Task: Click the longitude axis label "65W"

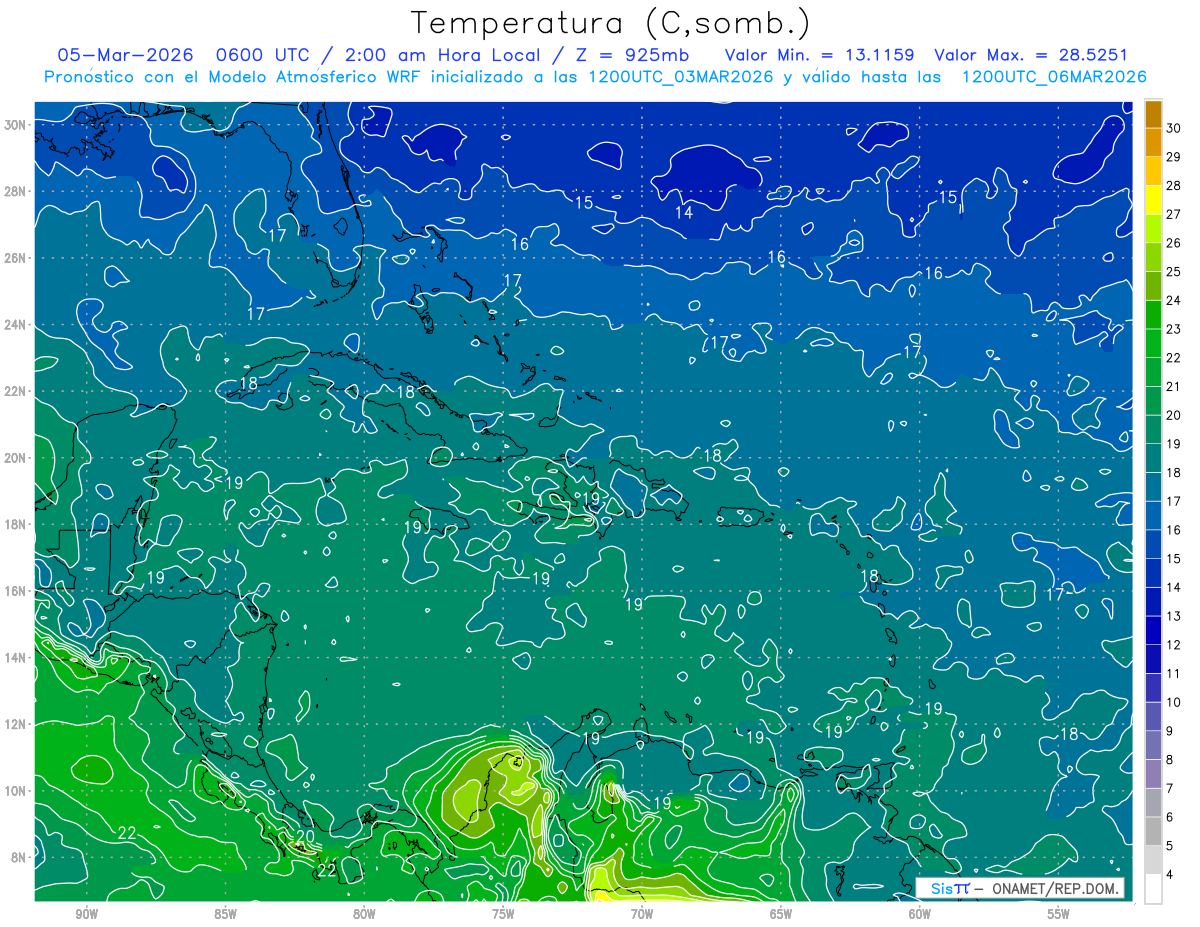Action: click(781, 914)
